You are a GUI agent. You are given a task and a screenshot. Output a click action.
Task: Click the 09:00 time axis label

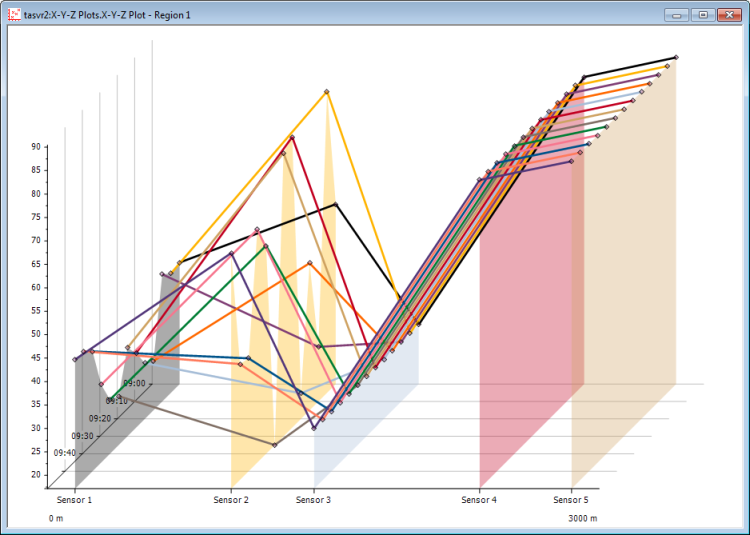pos(134,383)
